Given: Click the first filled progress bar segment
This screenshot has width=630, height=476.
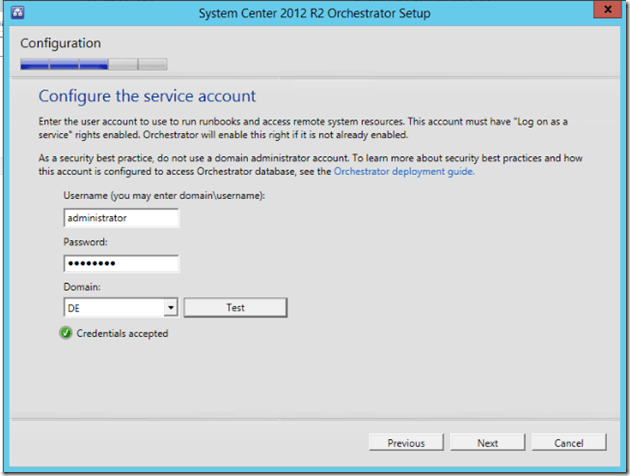Looking at the screenshot, I should point(34,65).
